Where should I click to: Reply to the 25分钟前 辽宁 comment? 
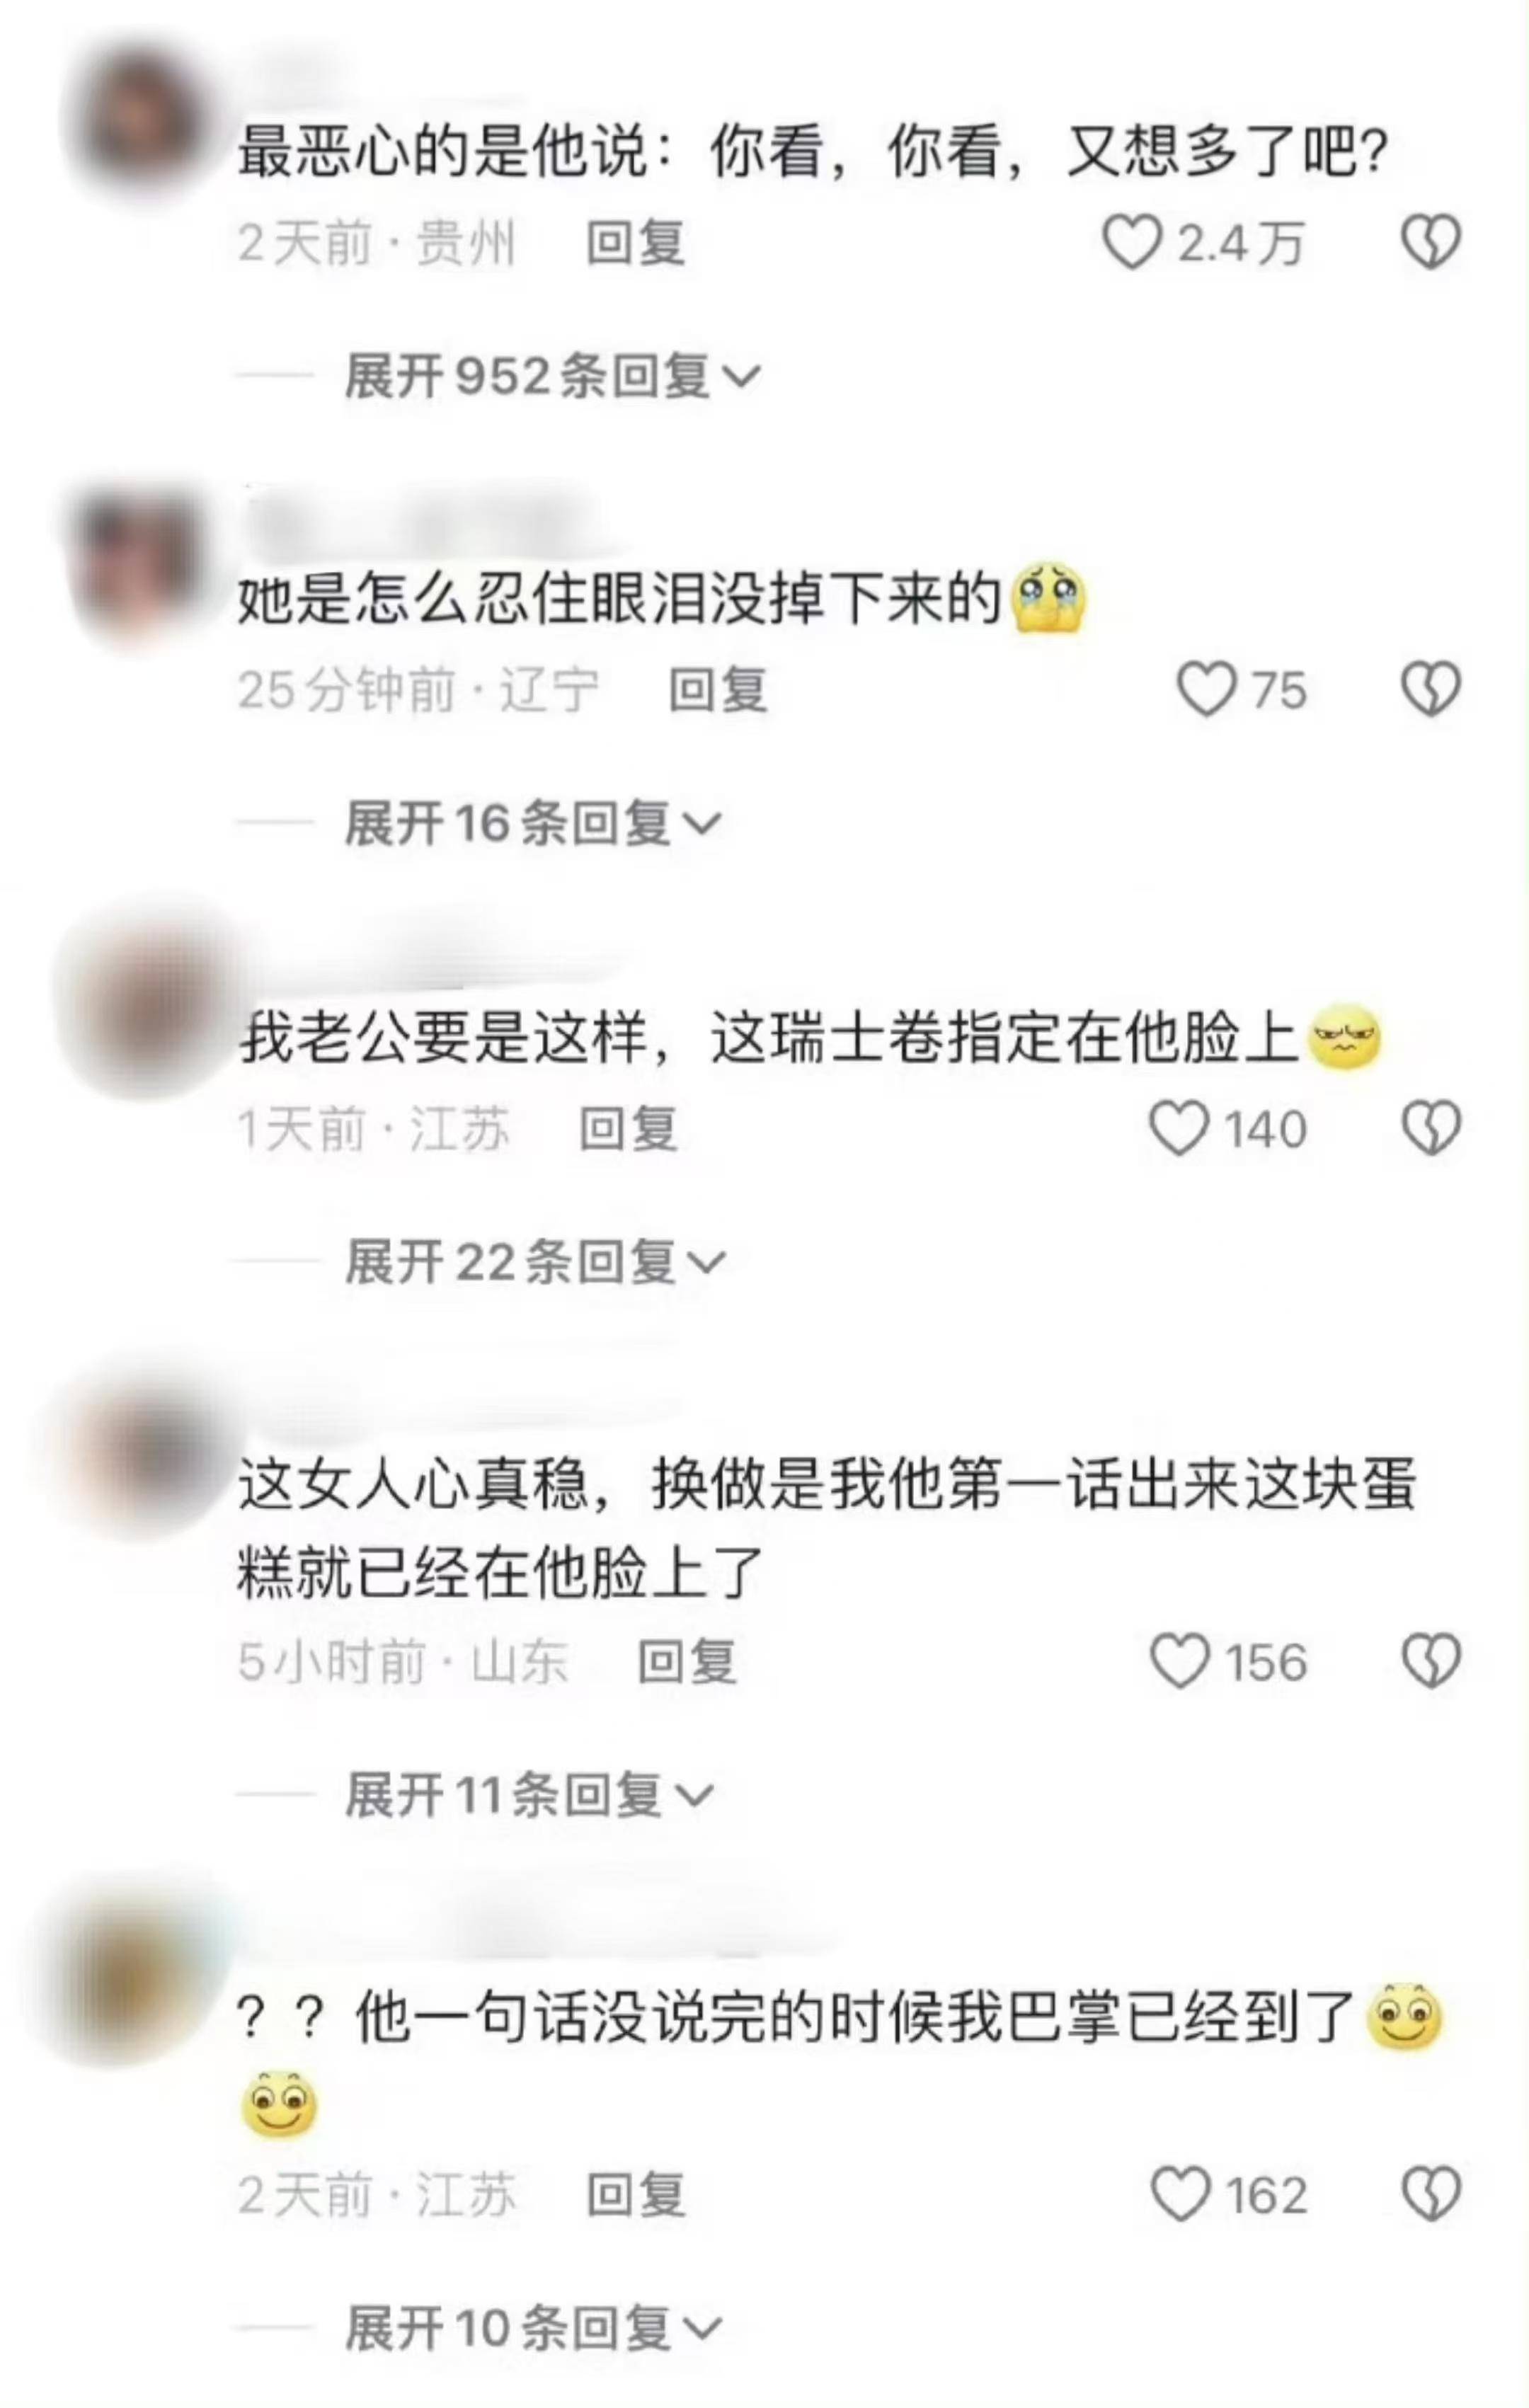coord(718,691)
